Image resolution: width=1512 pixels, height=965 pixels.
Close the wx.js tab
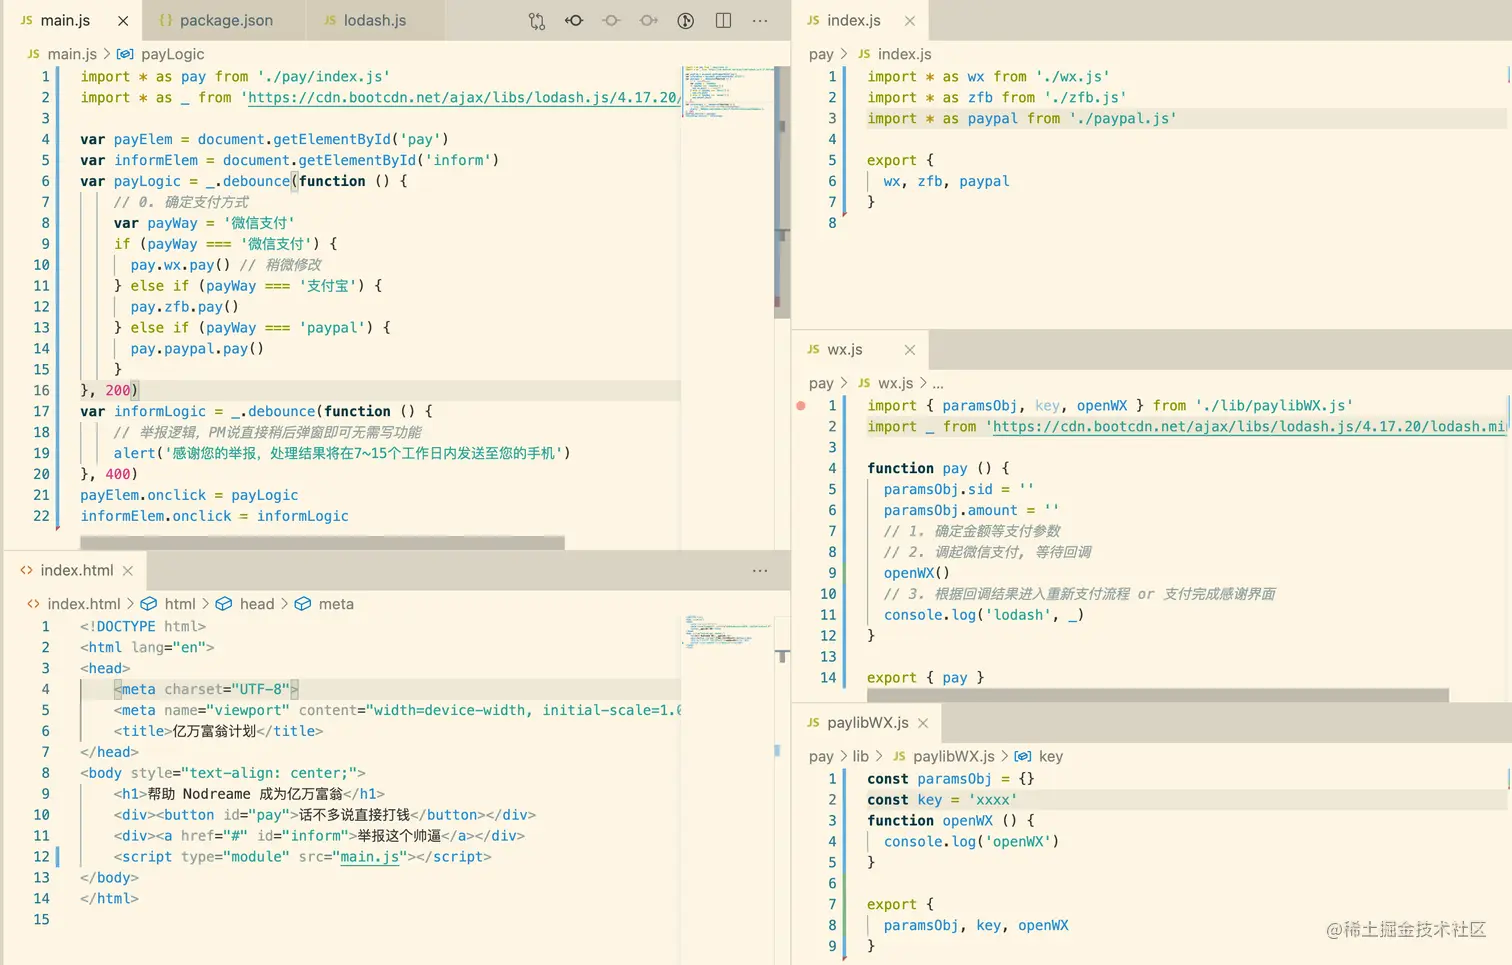coord(909,349)
